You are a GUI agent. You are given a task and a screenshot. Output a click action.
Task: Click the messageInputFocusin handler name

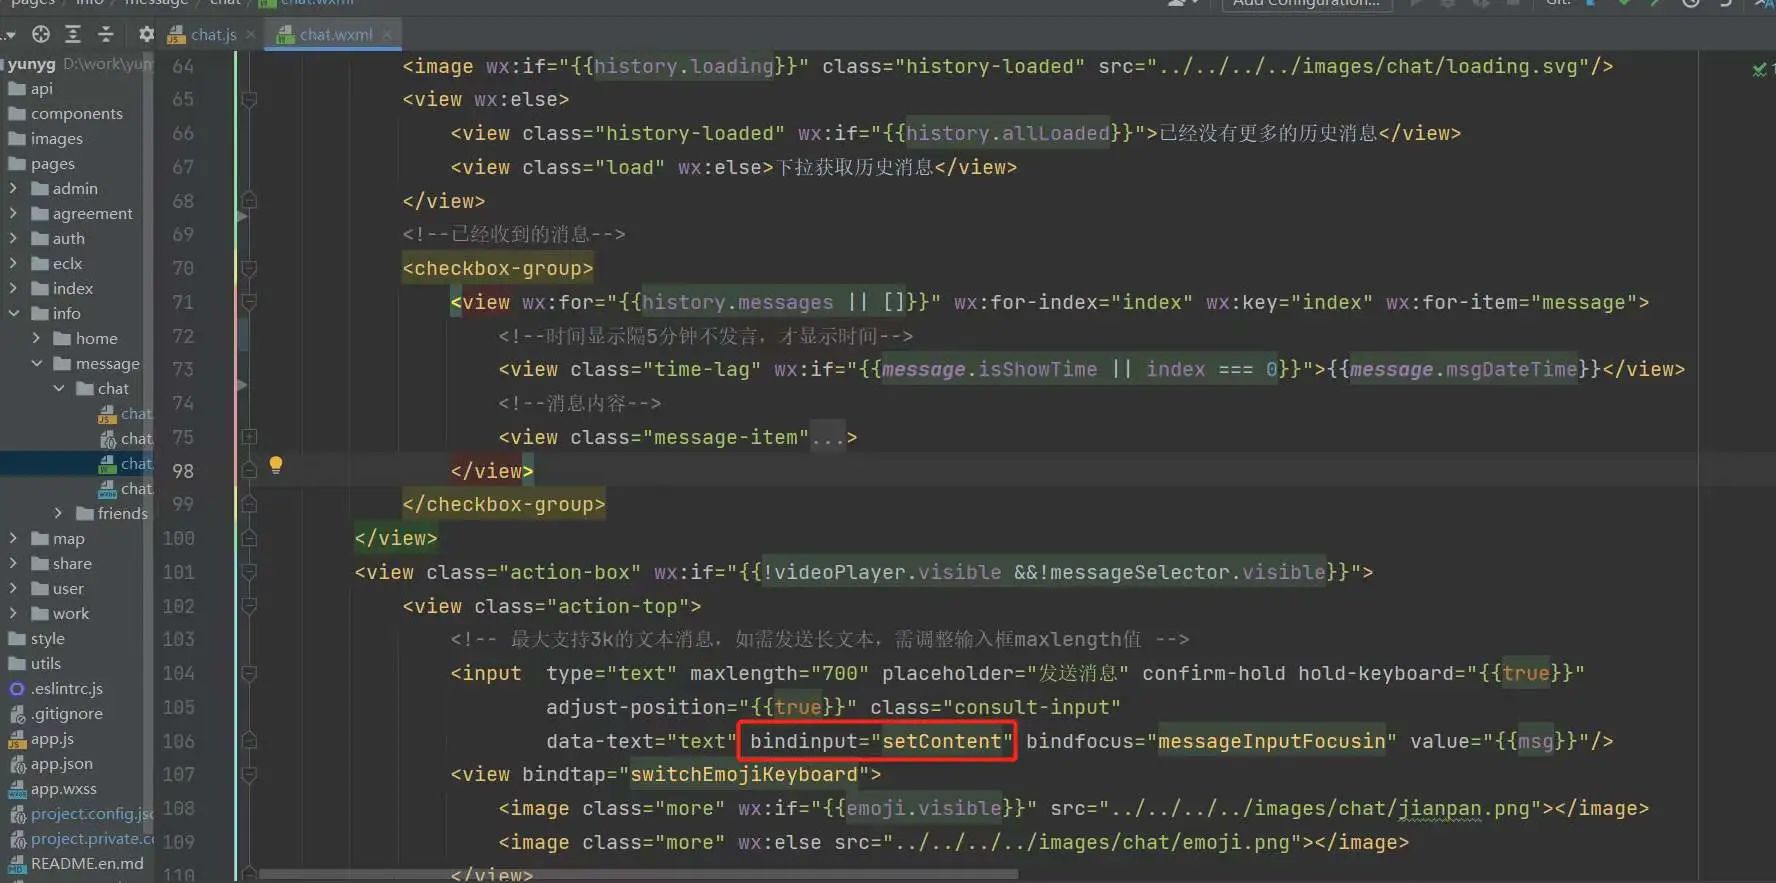pyautogui.click(x=1272, y=741)
